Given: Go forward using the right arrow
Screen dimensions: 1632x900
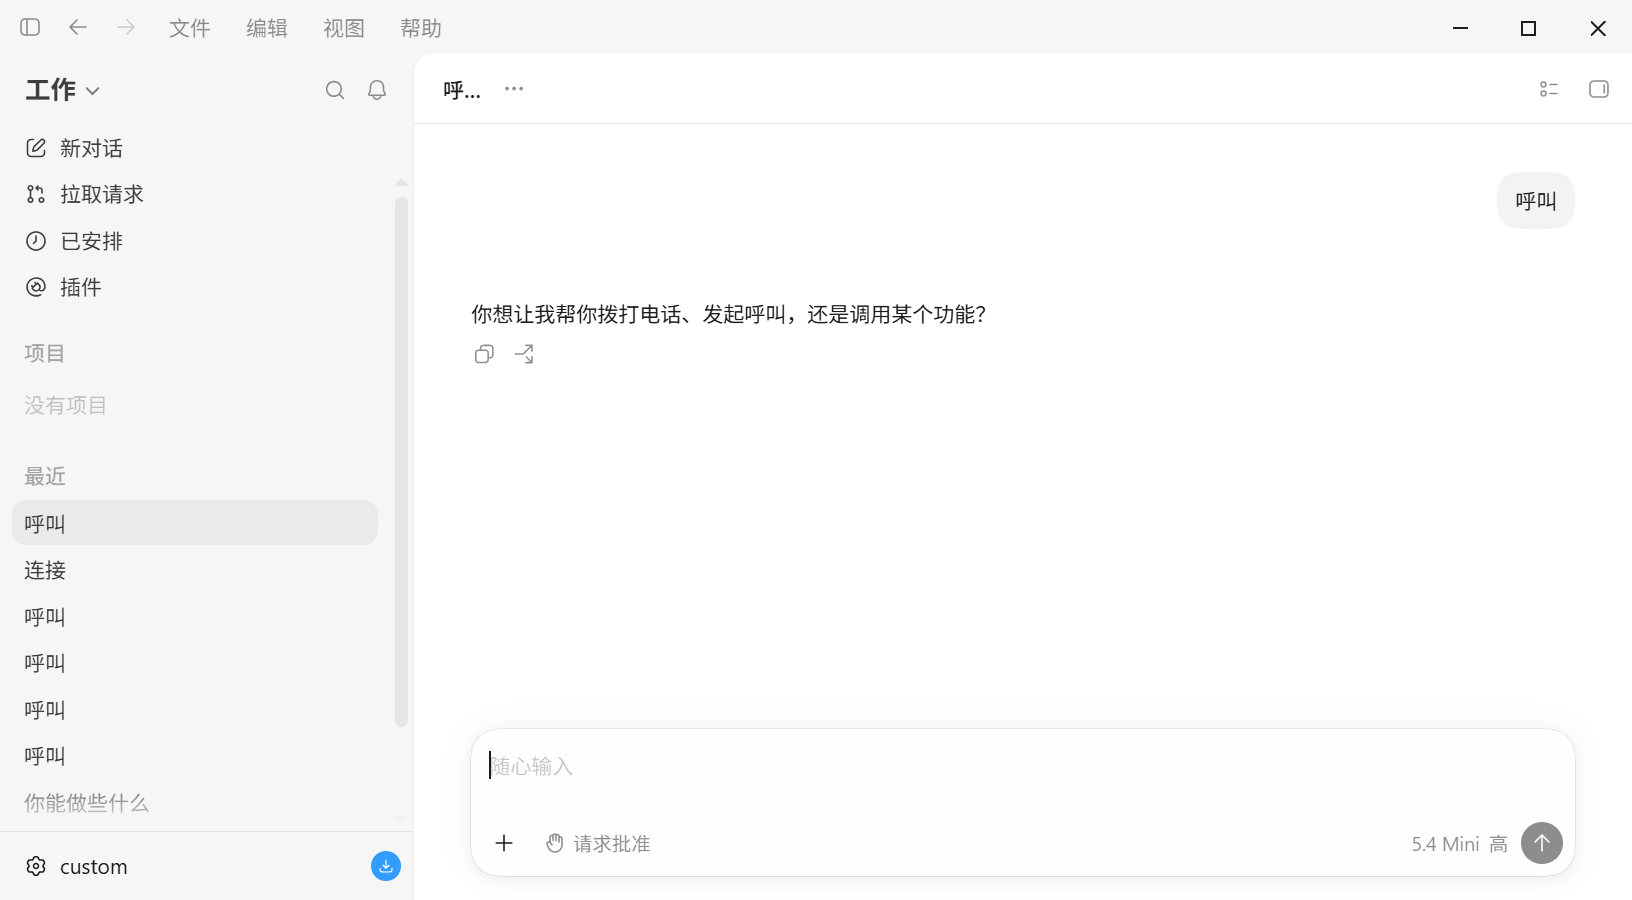Looking at the screenshot, I should click(126, 28).
